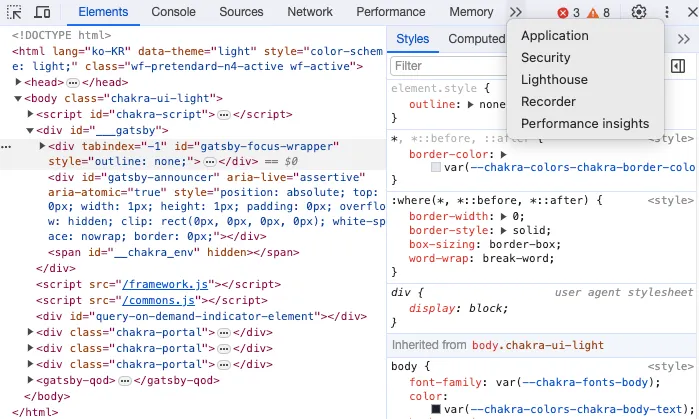The image size is (699, 419).
Task: Open DevTools settings gear icon
Action: click(x=639, y=12)
